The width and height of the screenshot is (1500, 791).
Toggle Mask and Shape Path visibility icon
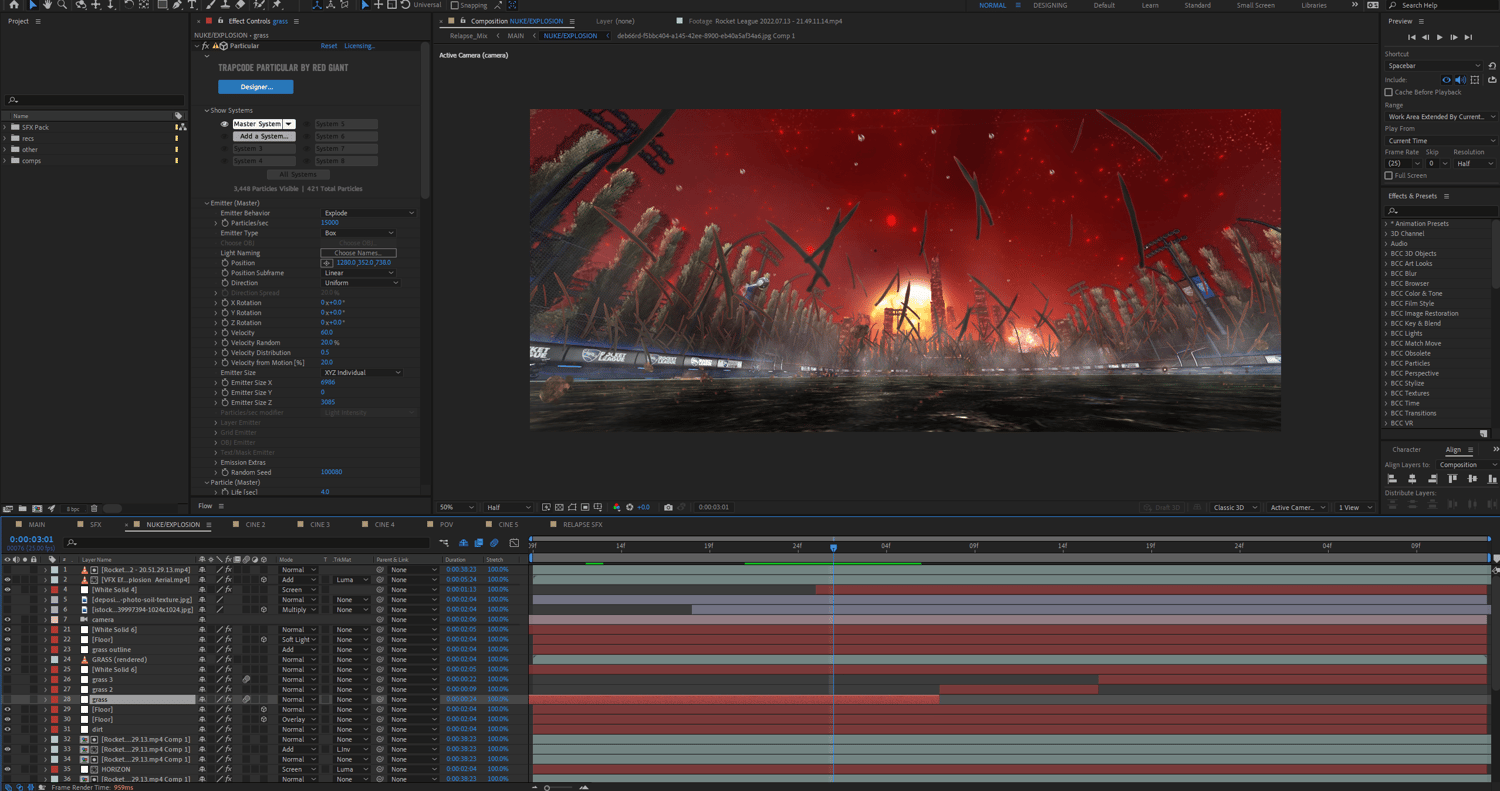pyautogui.click(x=572, y=507)
